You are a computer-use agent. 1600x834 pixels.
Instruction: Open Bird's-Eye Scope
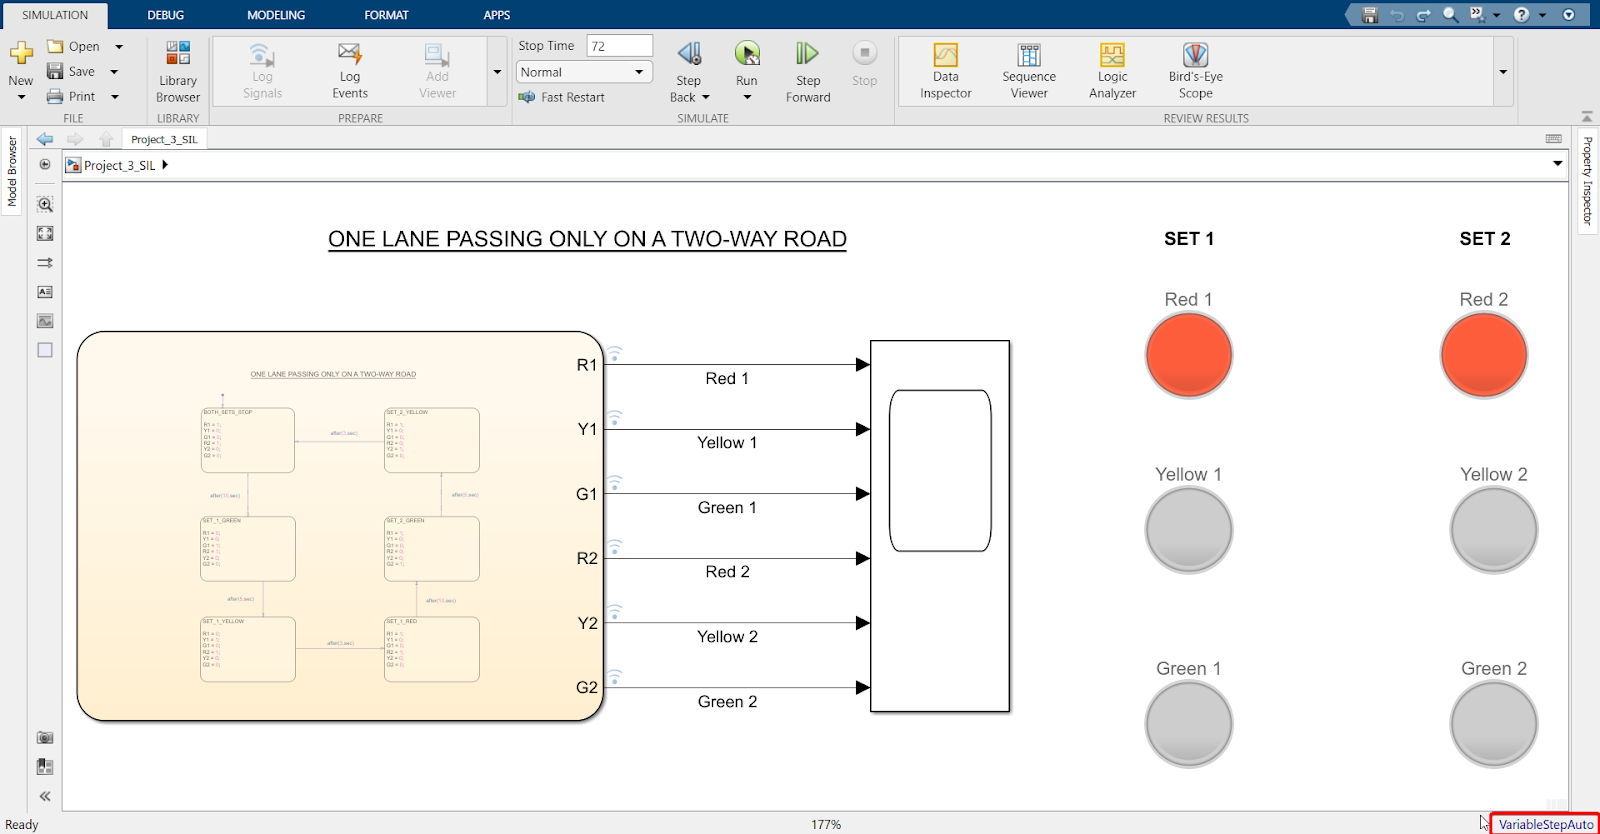pos(1196,72)
